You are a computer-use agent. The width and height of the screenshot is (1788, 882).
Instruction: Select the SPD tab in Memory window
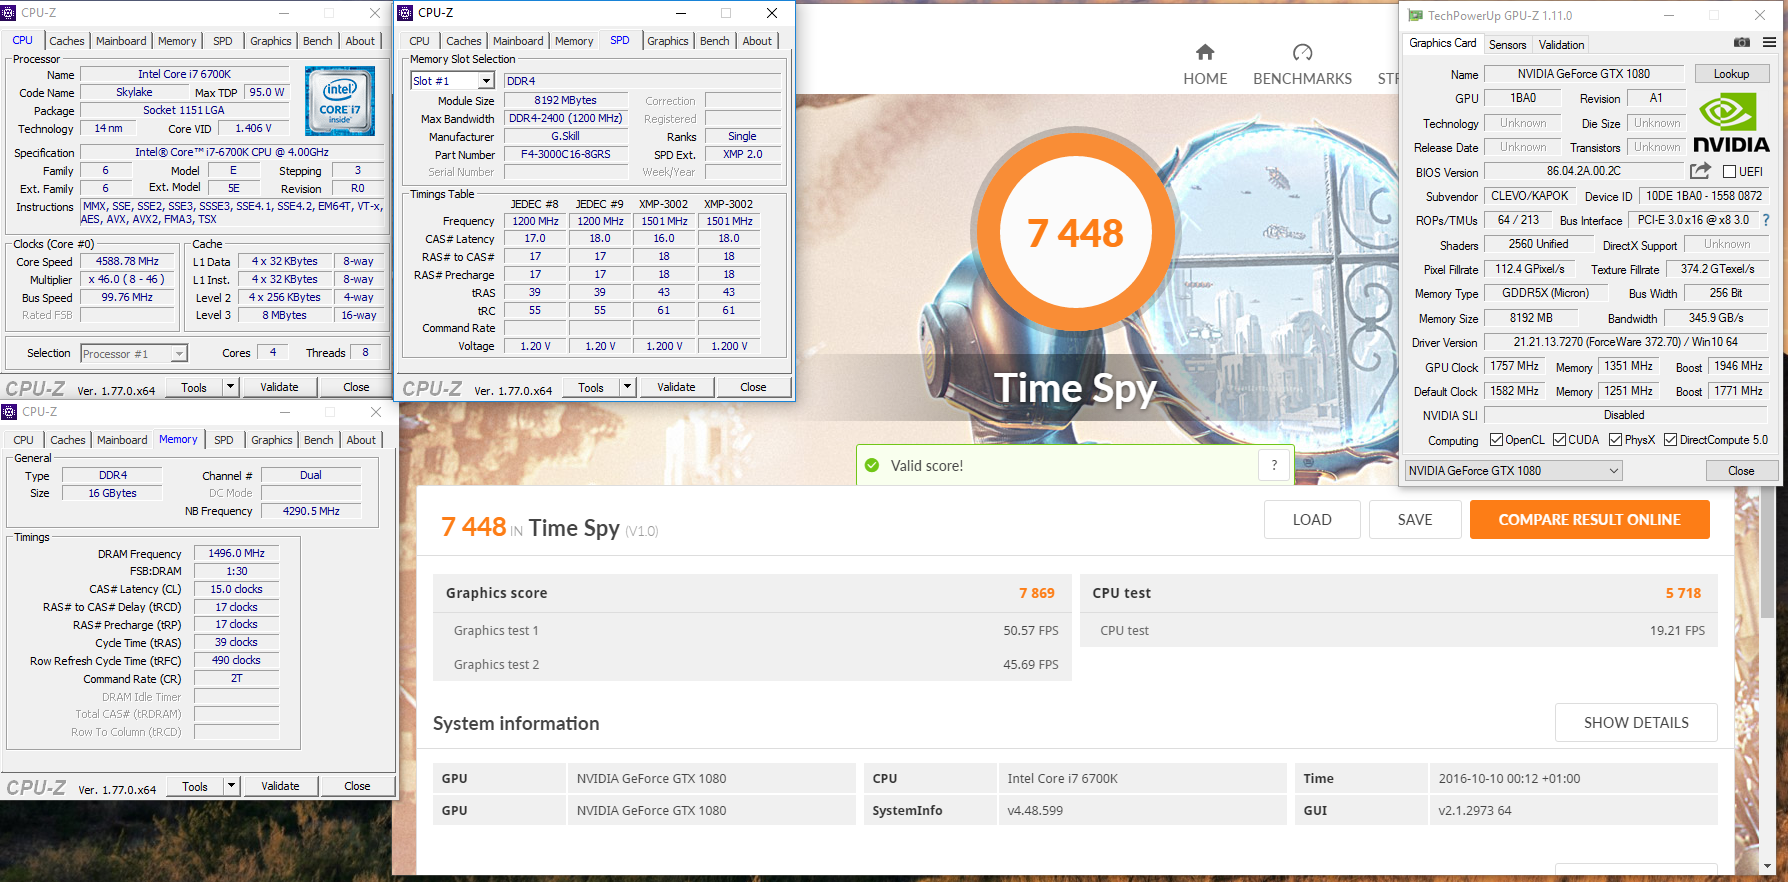[224, 440]
